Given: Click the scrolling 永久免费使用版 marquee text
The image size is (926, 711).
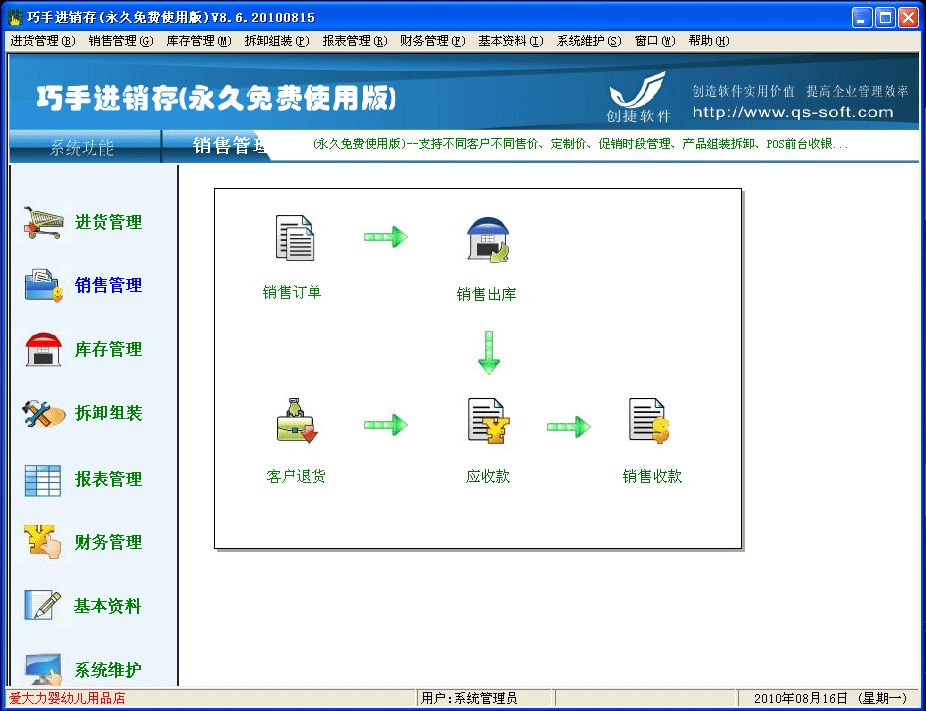Looking at the screenshot, I should click(x=581, y=144).
